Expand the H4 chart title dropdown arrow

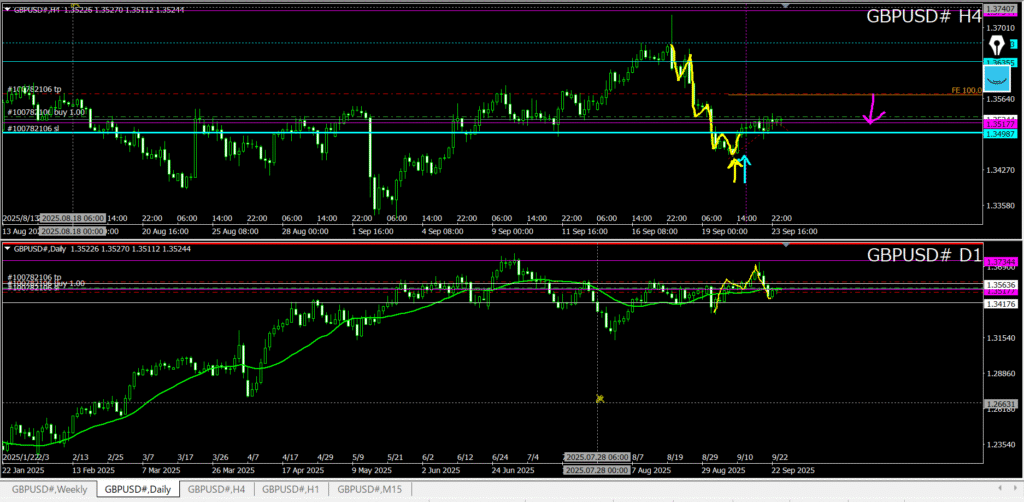pos(6,9)
